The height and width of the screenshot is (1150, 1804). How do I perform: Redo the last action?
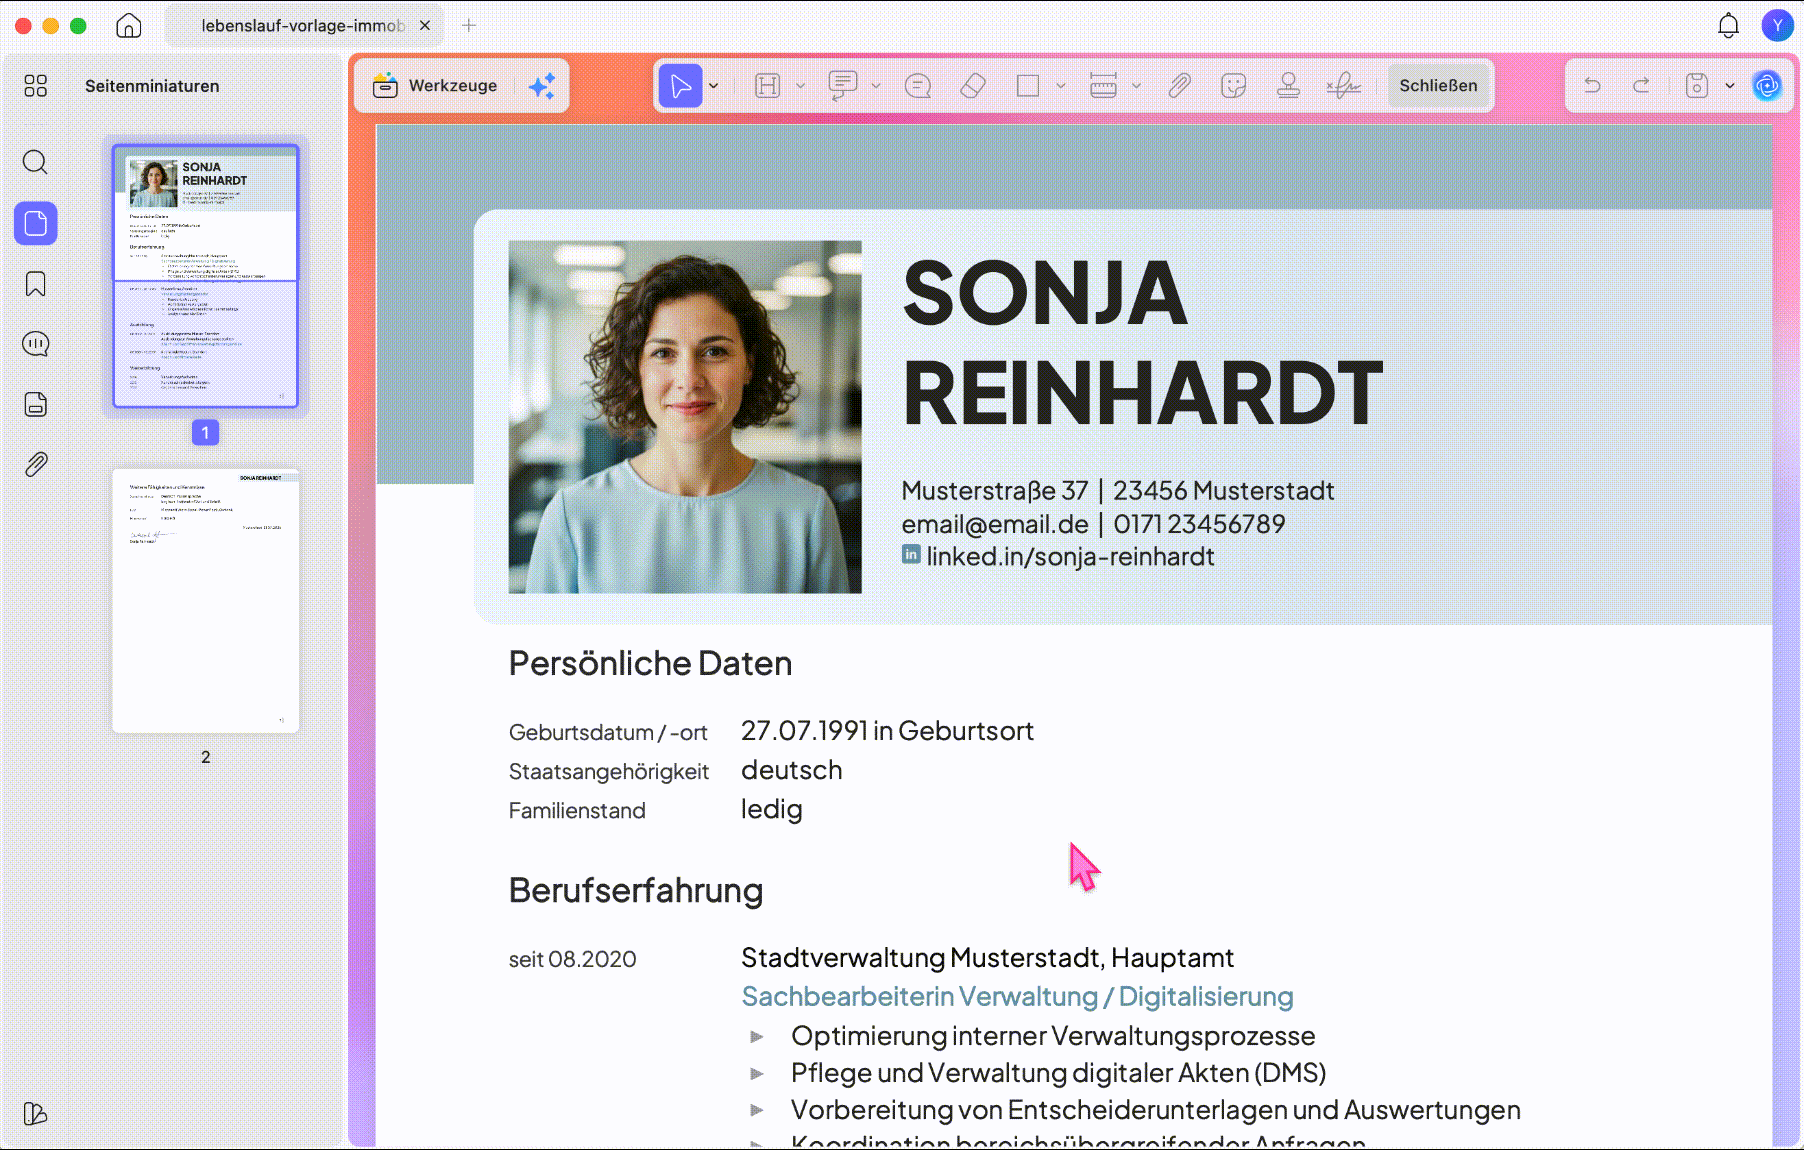tap(1641, 86)
